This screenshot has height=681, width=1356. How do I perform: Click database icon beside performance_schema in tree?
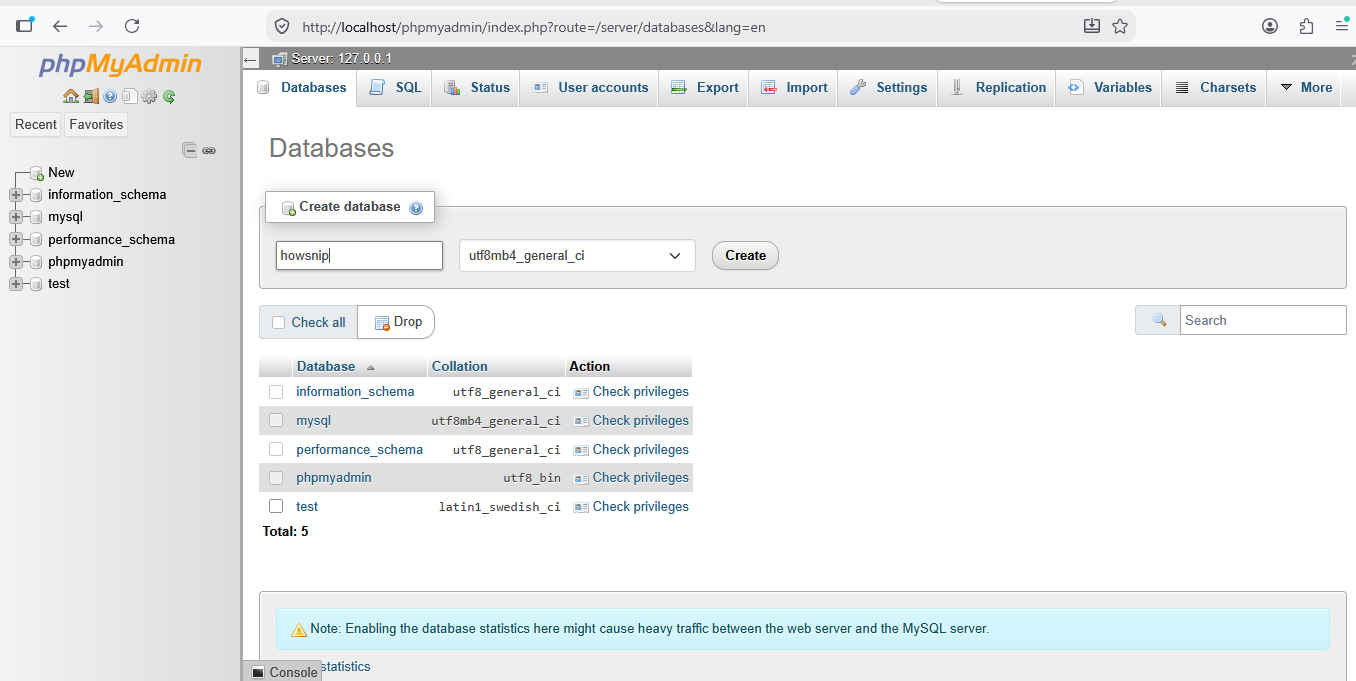[x=36, y=240]
